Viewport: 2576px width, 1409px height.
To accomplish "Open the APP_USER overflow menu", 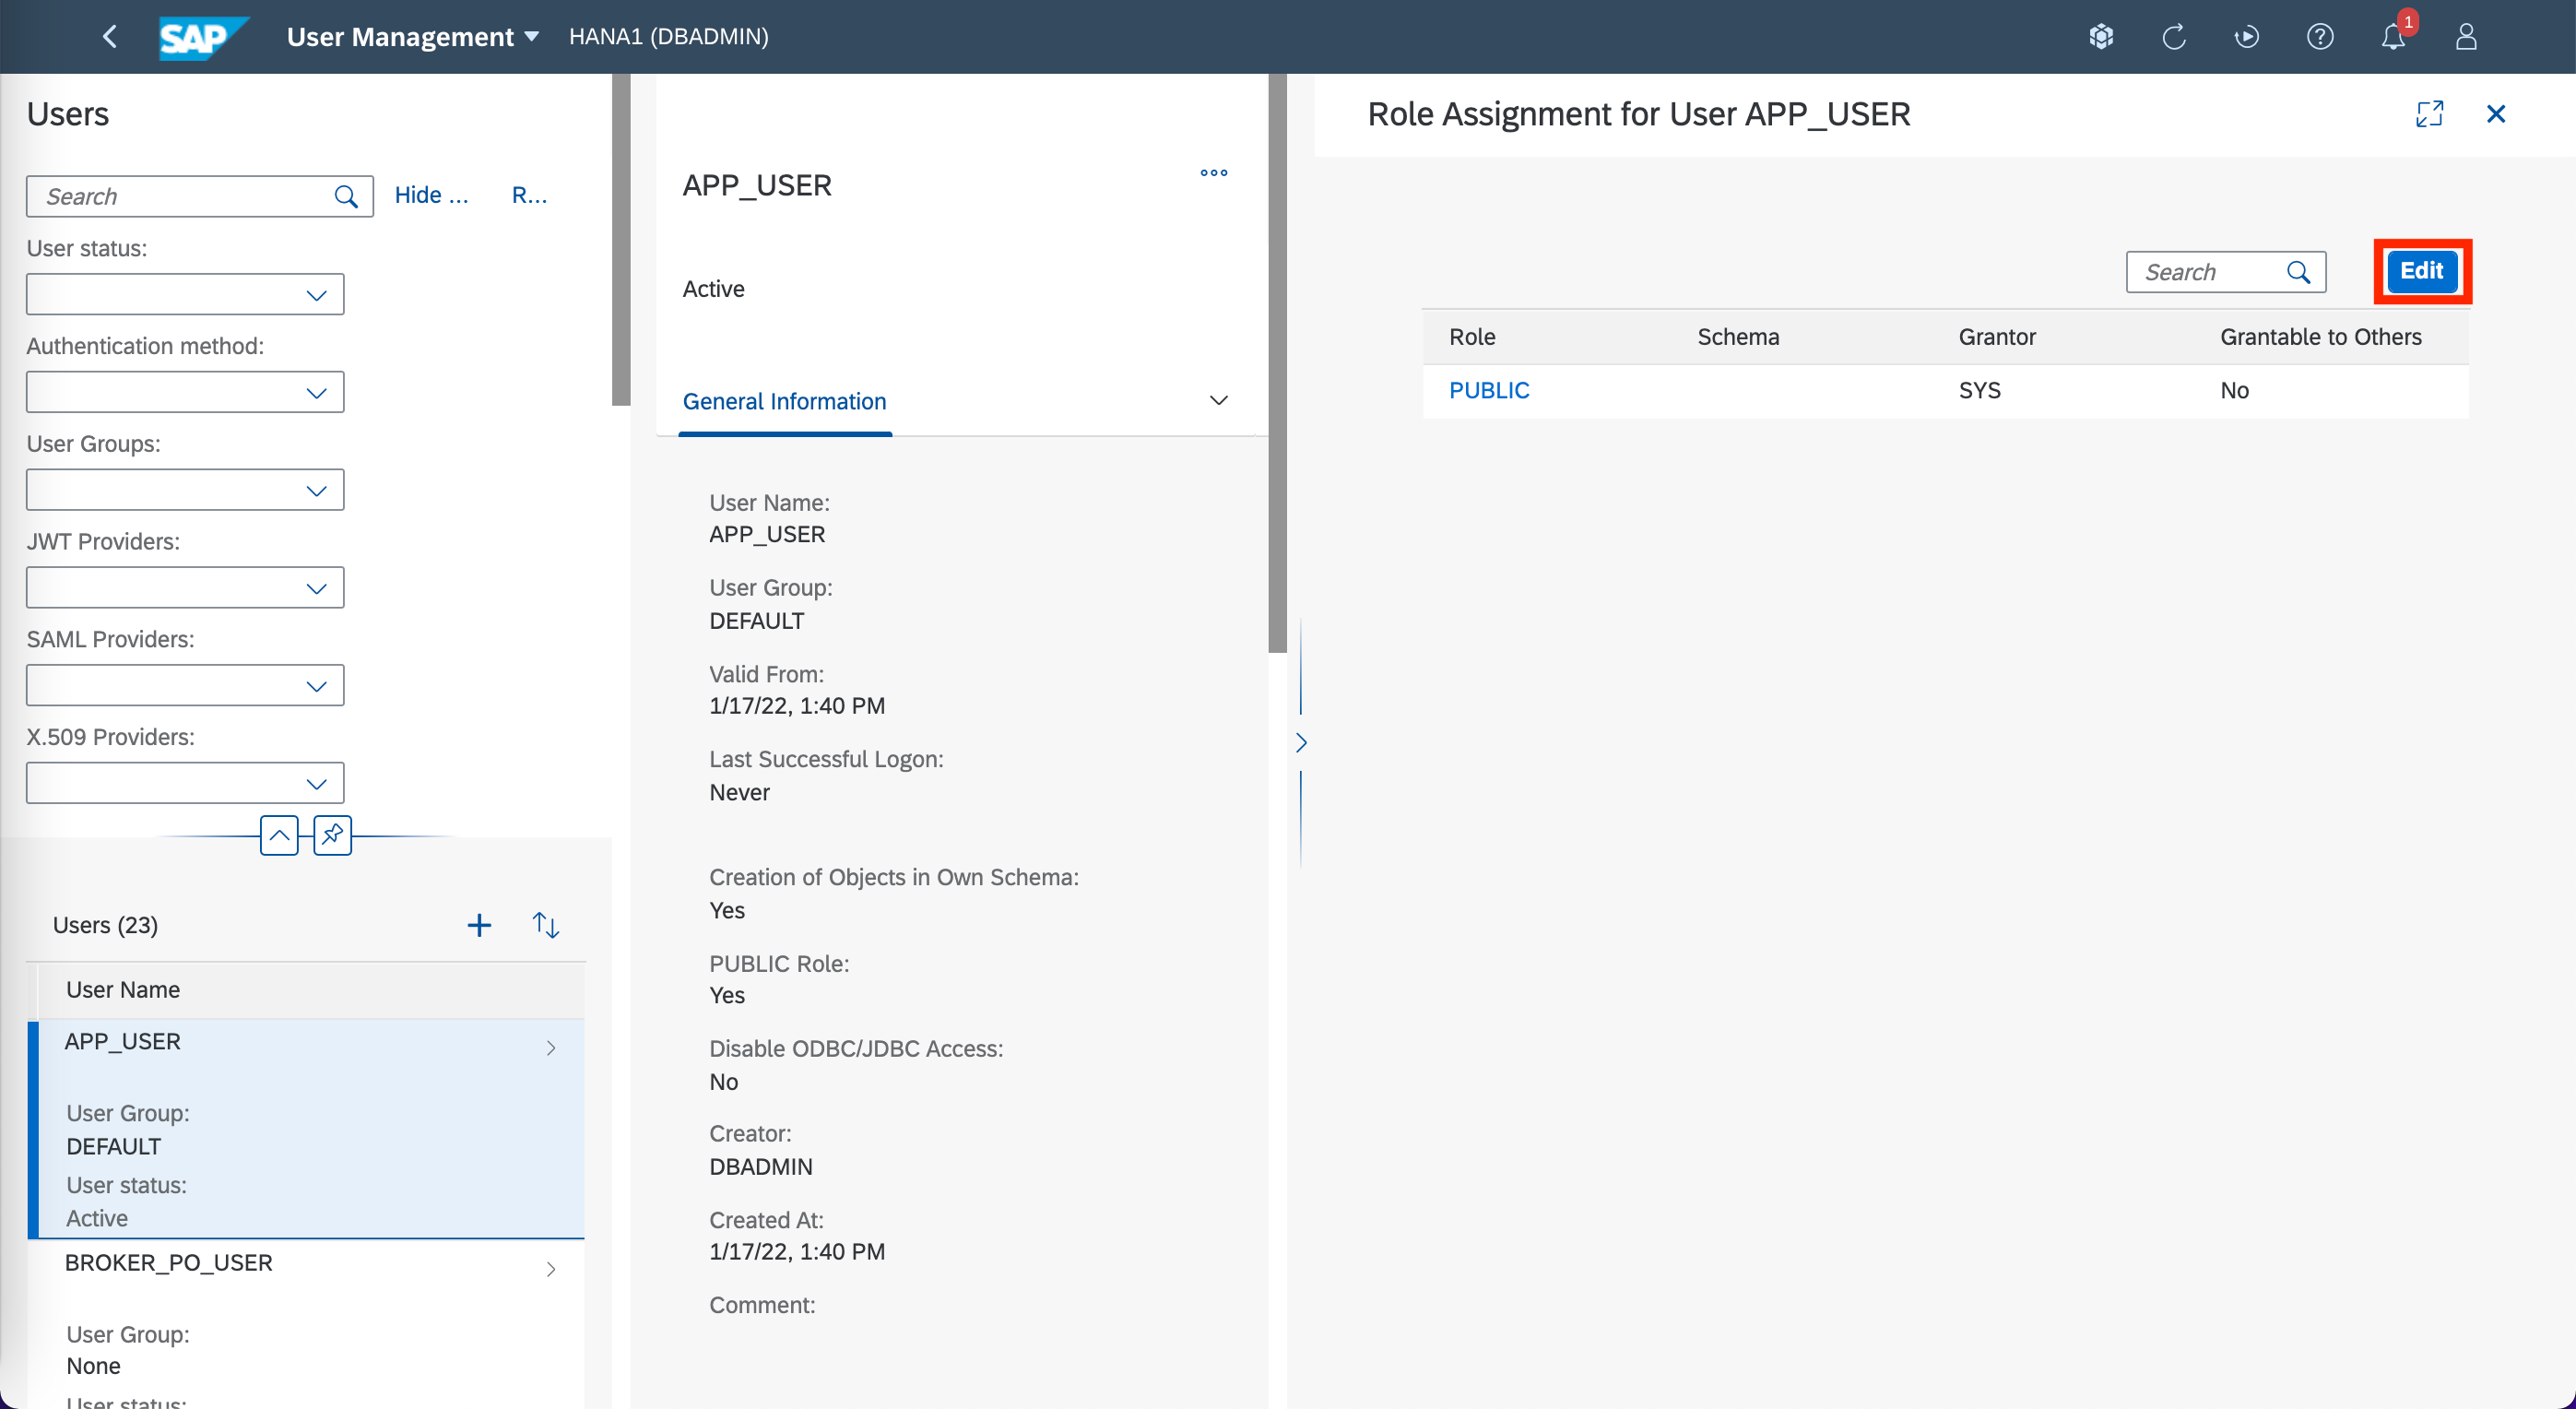I will [x=1213, y=173].
